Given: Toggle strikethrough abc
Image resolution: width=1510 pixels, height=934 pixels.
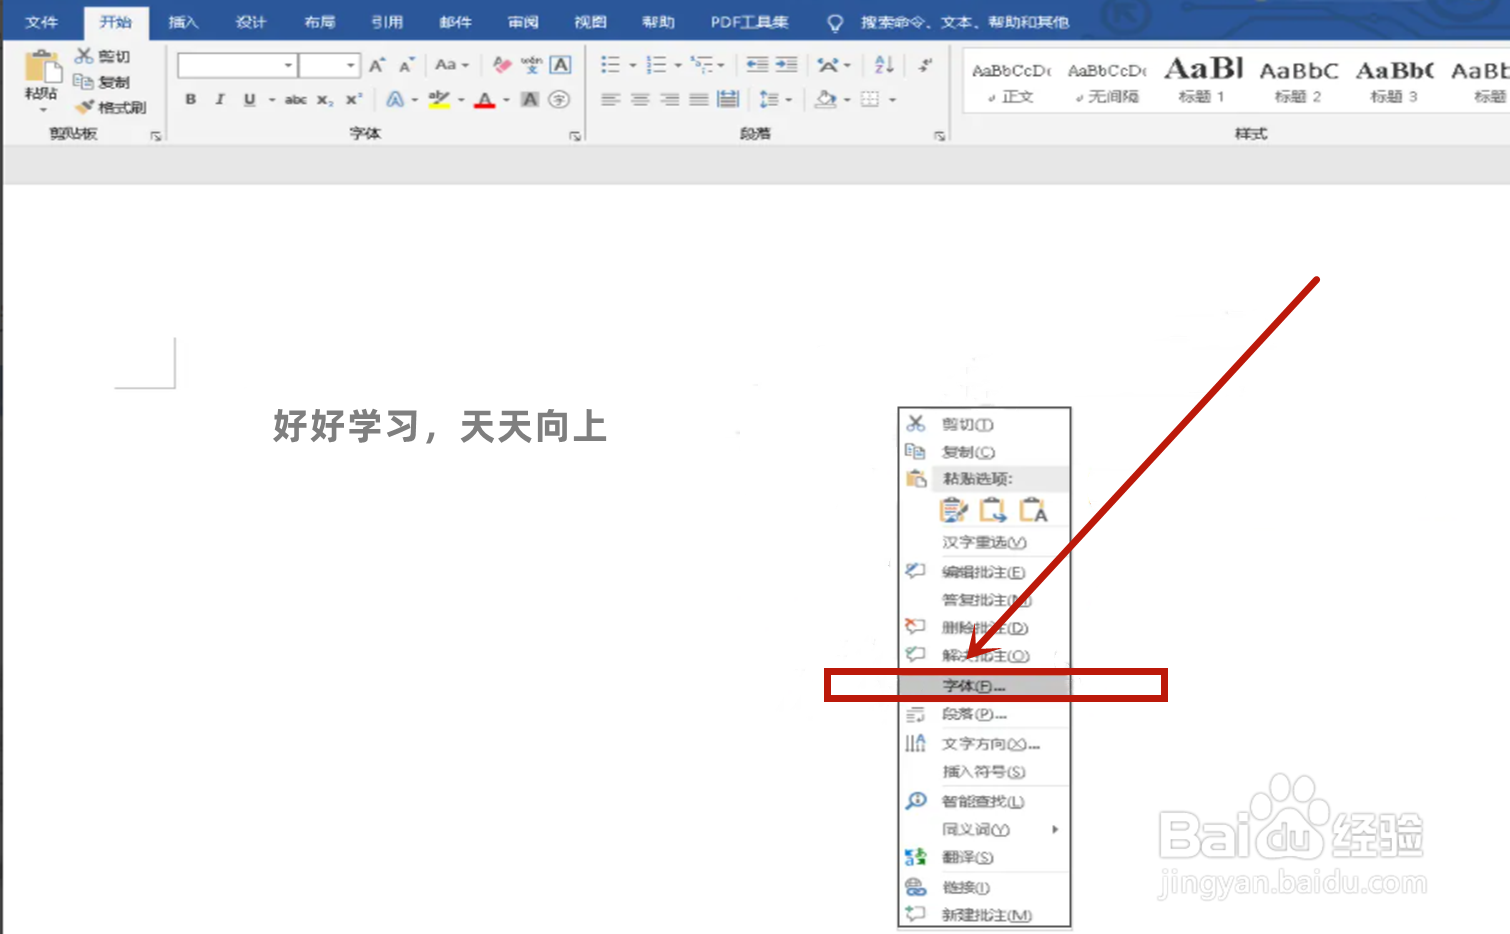Looking at the screenshot, I should (x=296, y=99).
